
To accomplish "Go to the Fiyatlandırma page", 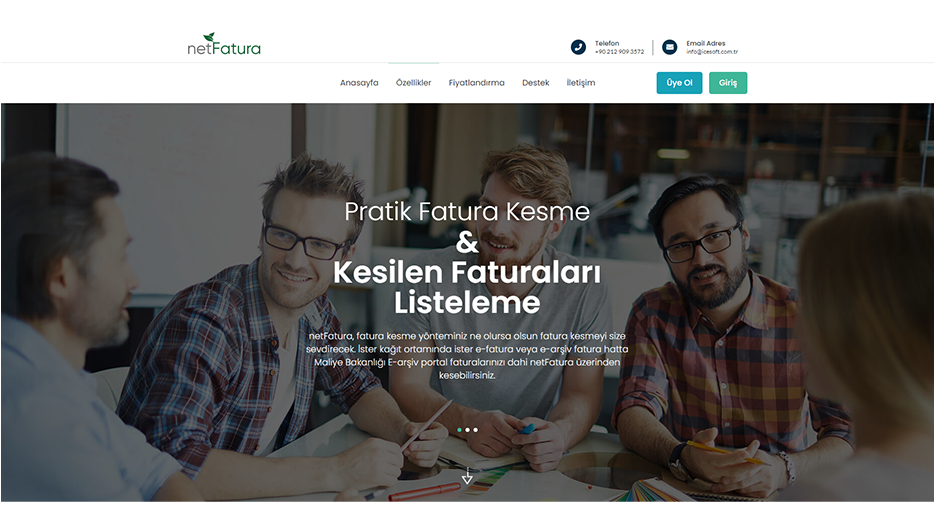I will coord(476,83).
